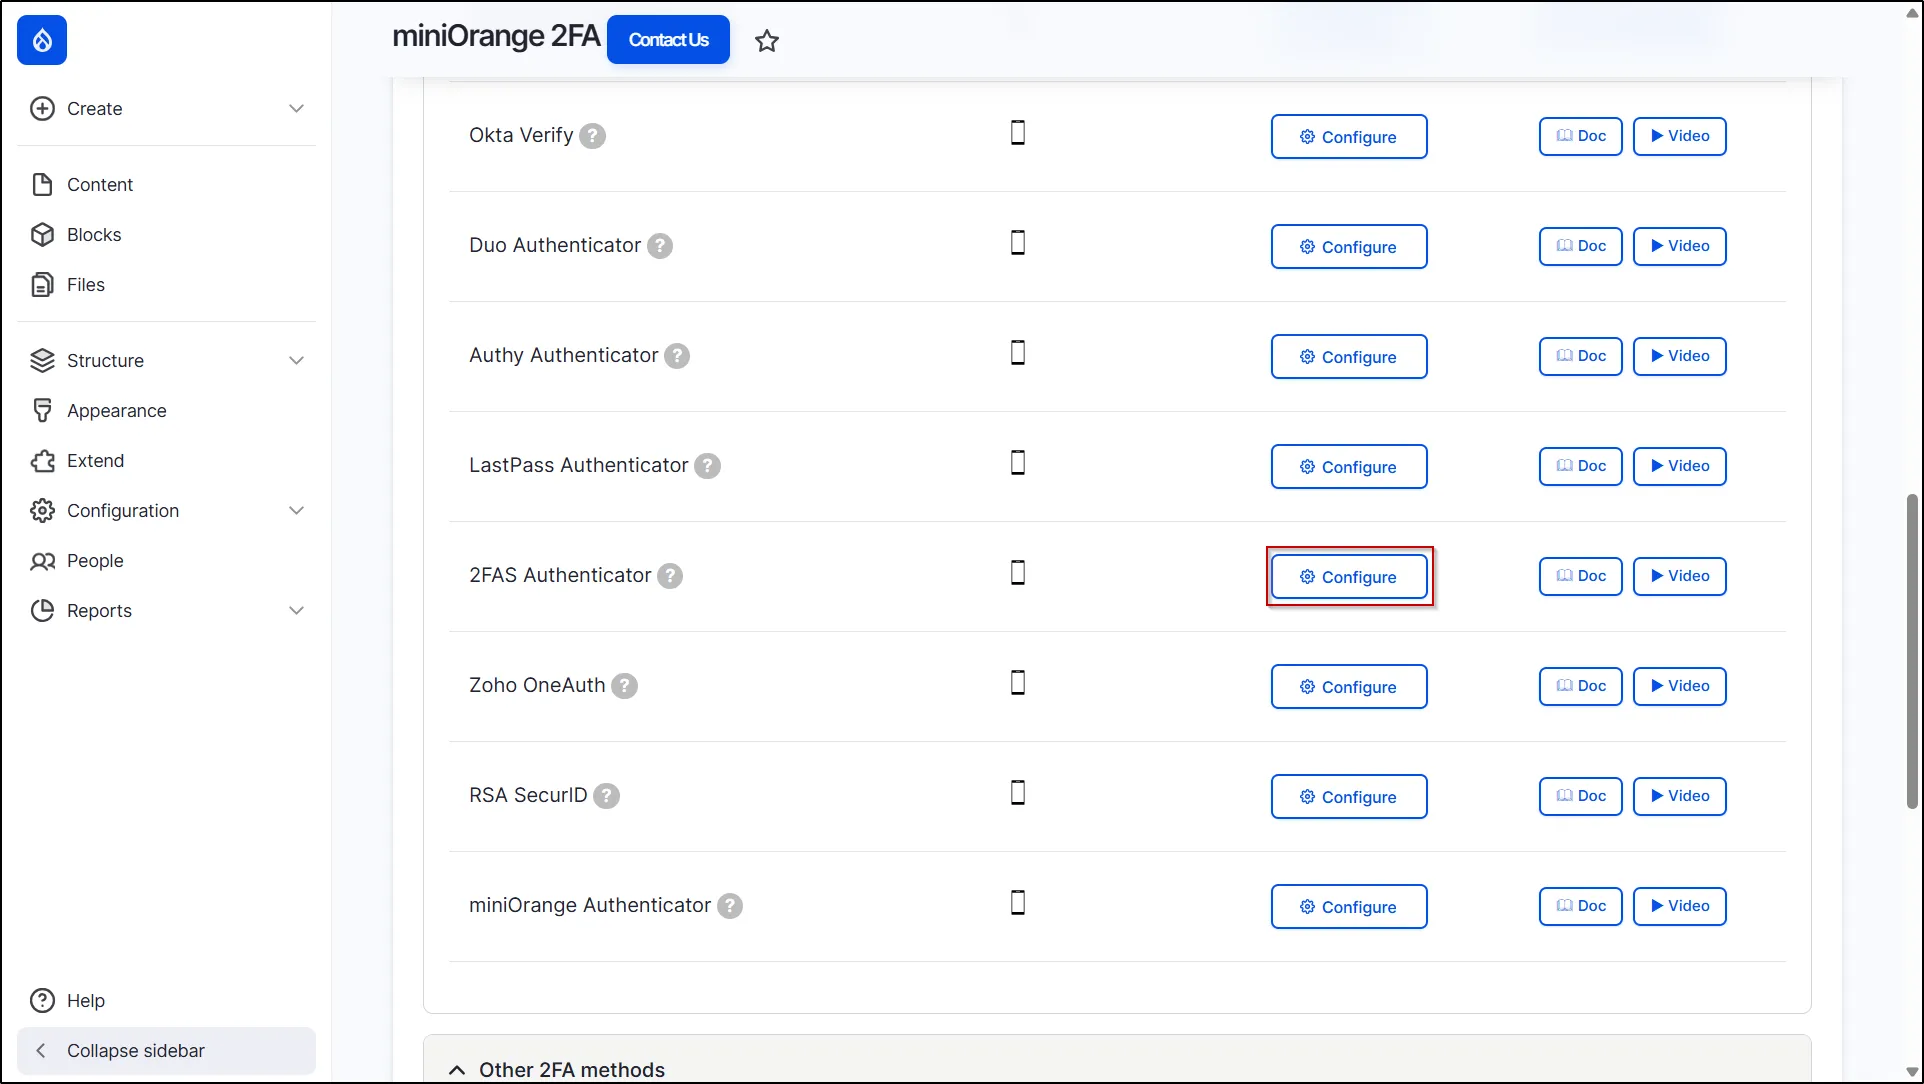Expand the Create menu chevron
Screen dimensions: 1924x1084
point(296,108)
